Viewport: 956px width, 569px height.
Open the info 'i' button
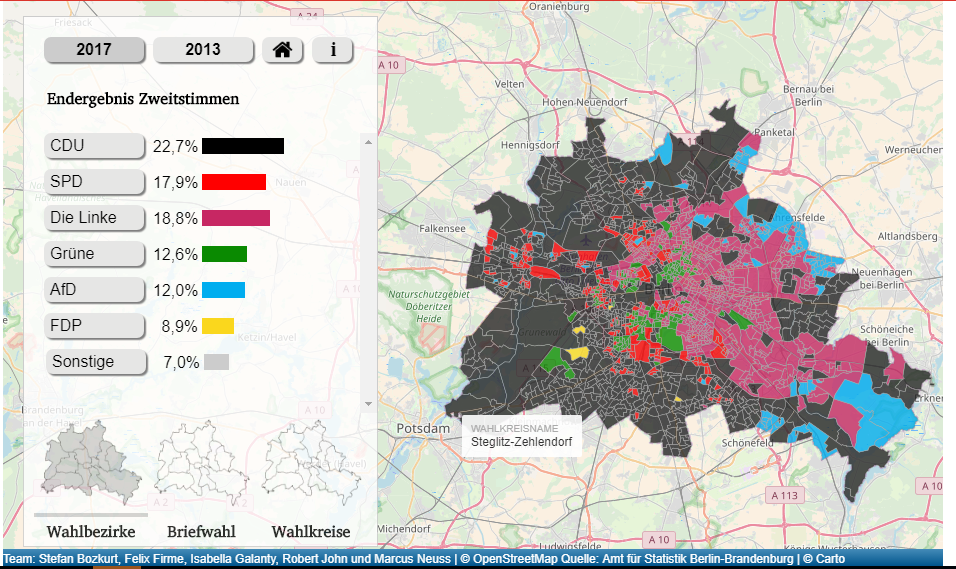(x=333, y=50)
